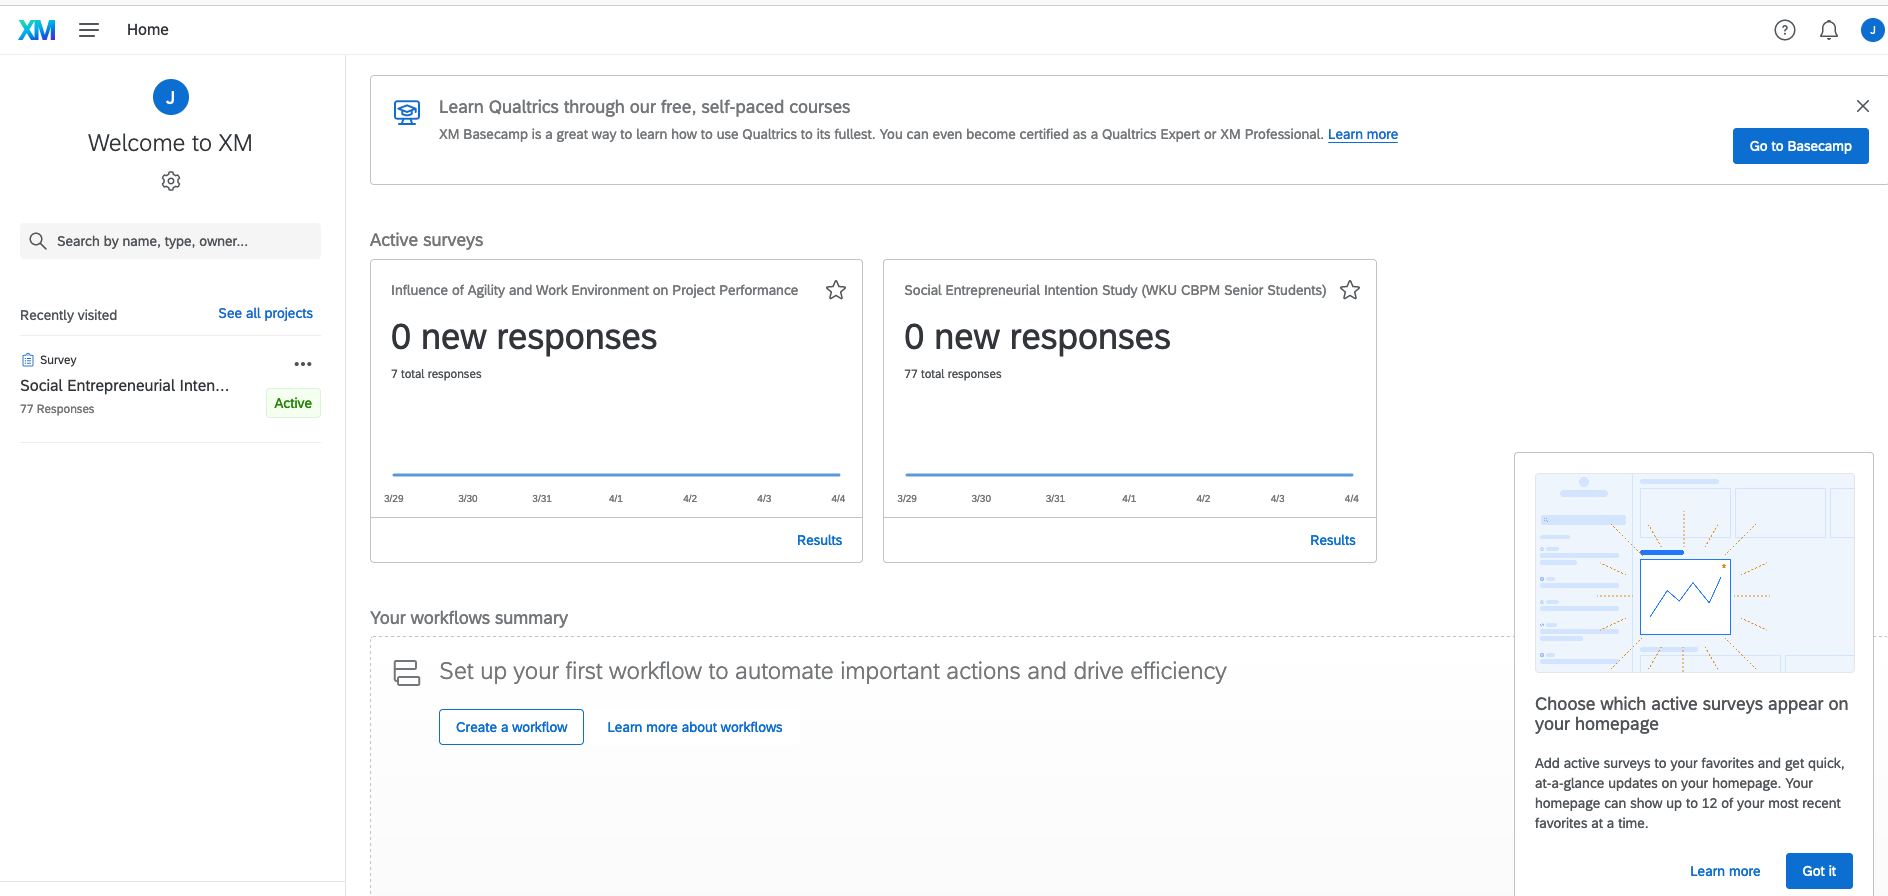The image size is (1888, 896).
Task: Click the 7 total responses text
Action: [x=436, y=374]
